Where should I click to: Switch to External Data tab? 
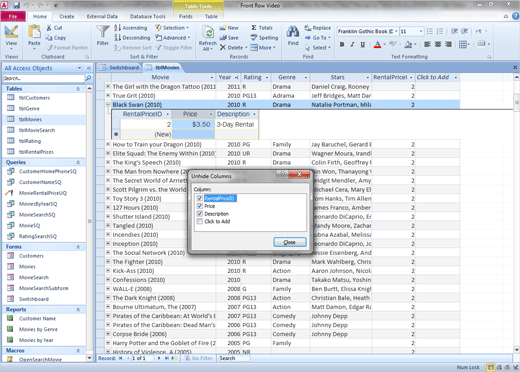(102, 16)
